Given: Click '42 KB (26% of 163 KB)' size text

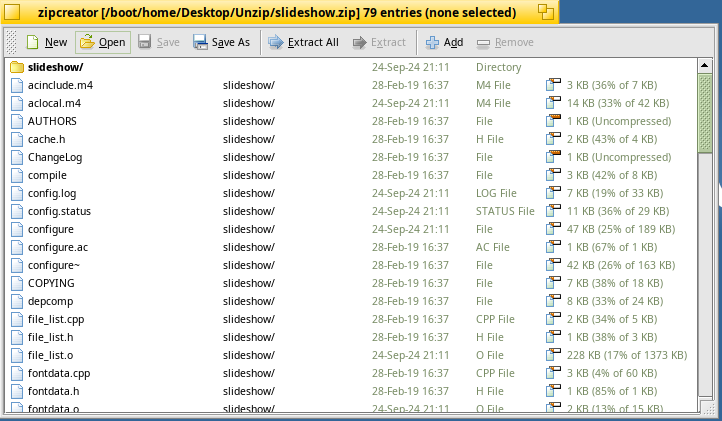Looking at the screenshot, I should click(621, 265).
